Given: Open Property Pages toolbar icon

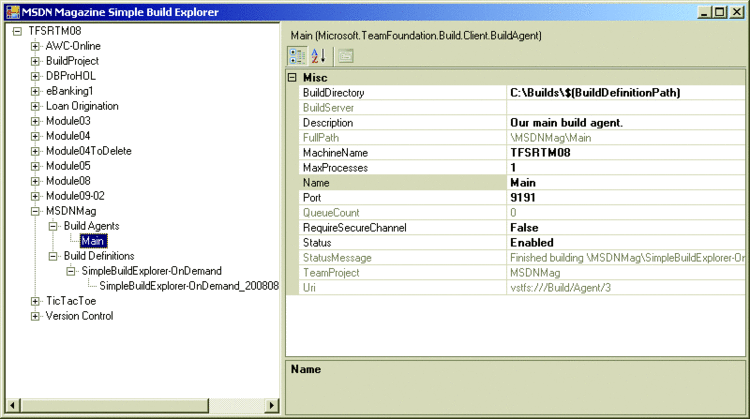Looking at the screenshot, I should pos(345,56).
